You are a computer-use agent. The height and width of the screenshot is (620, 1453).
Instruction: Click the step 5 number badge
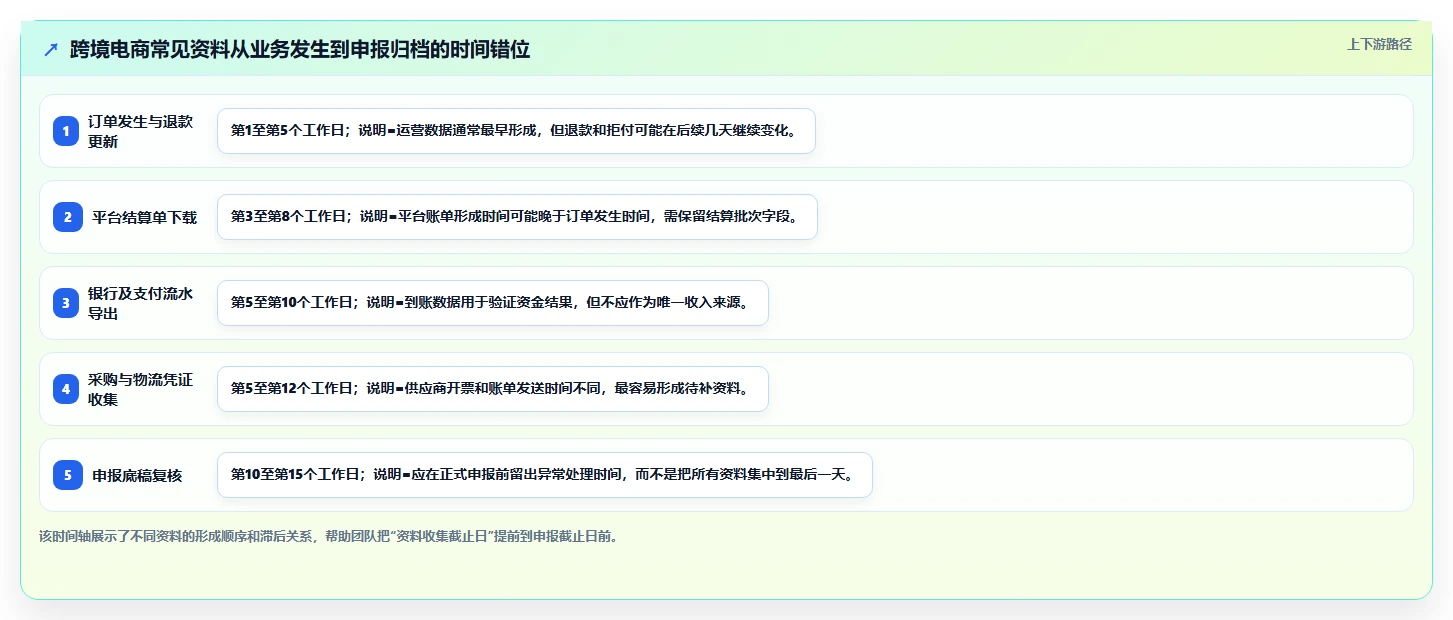[68, 475]
